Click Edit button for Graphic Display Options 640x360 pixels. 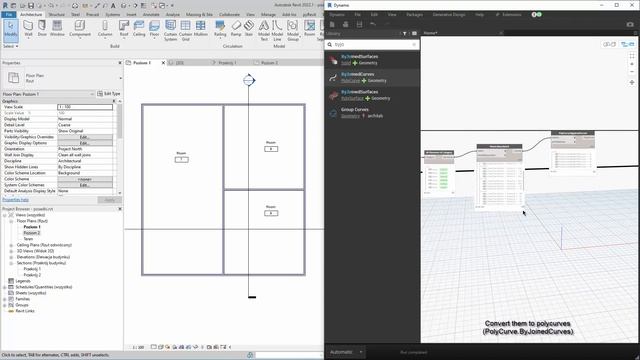(84, 143)
